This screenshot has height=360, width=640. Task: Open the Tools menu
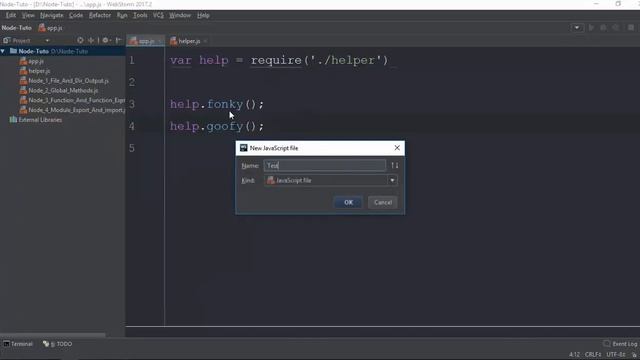pyautogui.click(x=140, y=15)
